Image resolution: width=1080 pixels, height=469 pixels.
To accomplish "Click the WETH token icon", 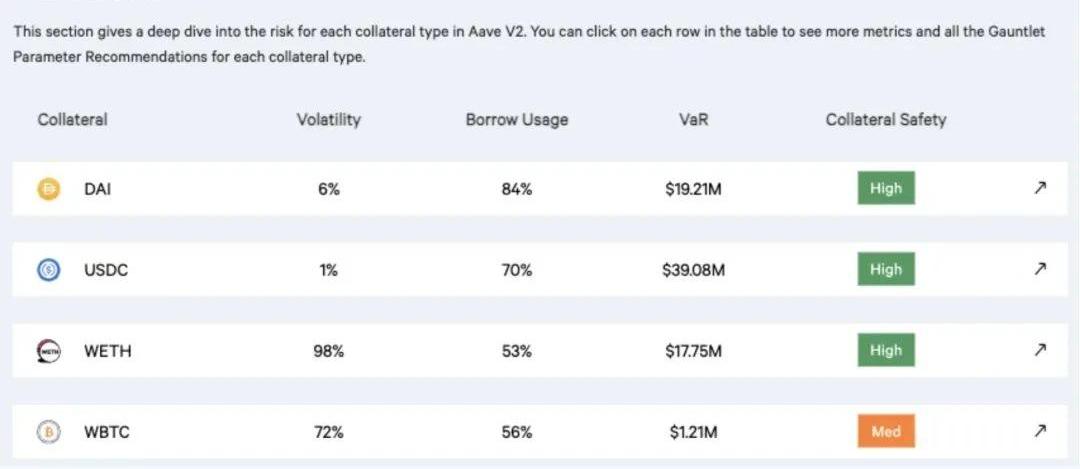I will click(x=49, y=351).
